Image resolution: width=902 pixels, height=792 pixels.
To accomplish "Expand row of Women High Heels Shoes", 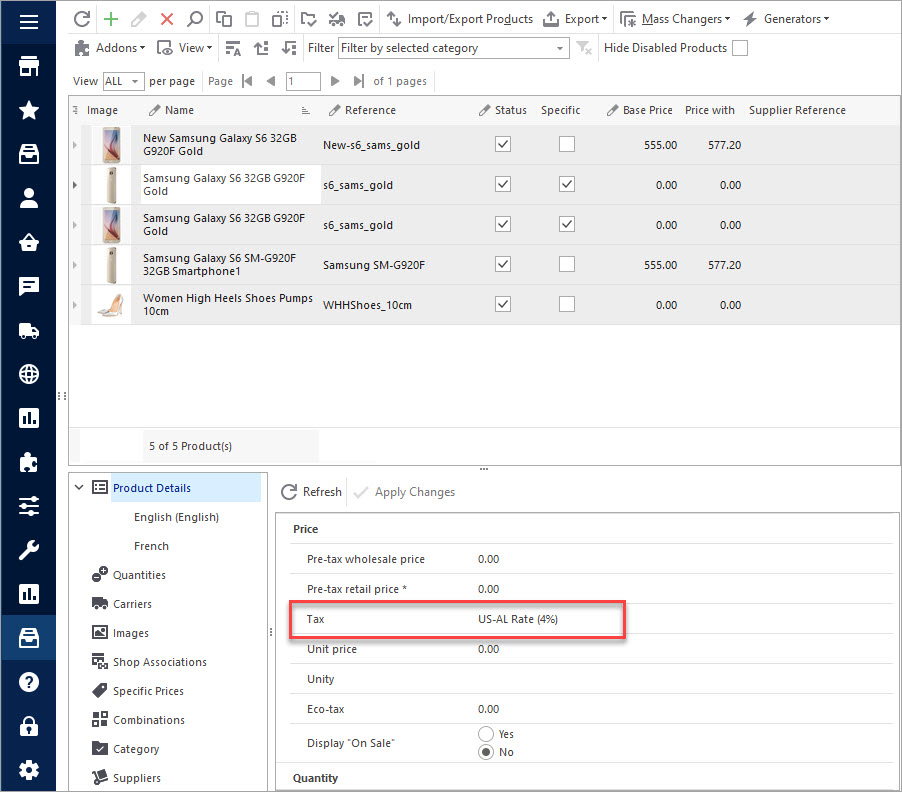I will click(x=75, y=305).
